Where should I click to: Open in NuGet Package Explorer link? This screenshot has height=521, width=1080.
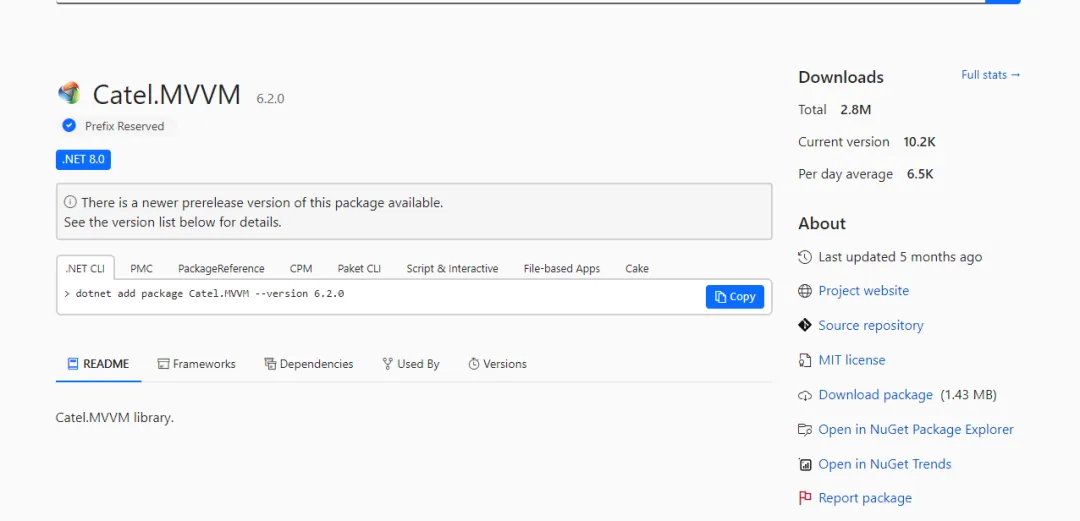pos(916,429)
